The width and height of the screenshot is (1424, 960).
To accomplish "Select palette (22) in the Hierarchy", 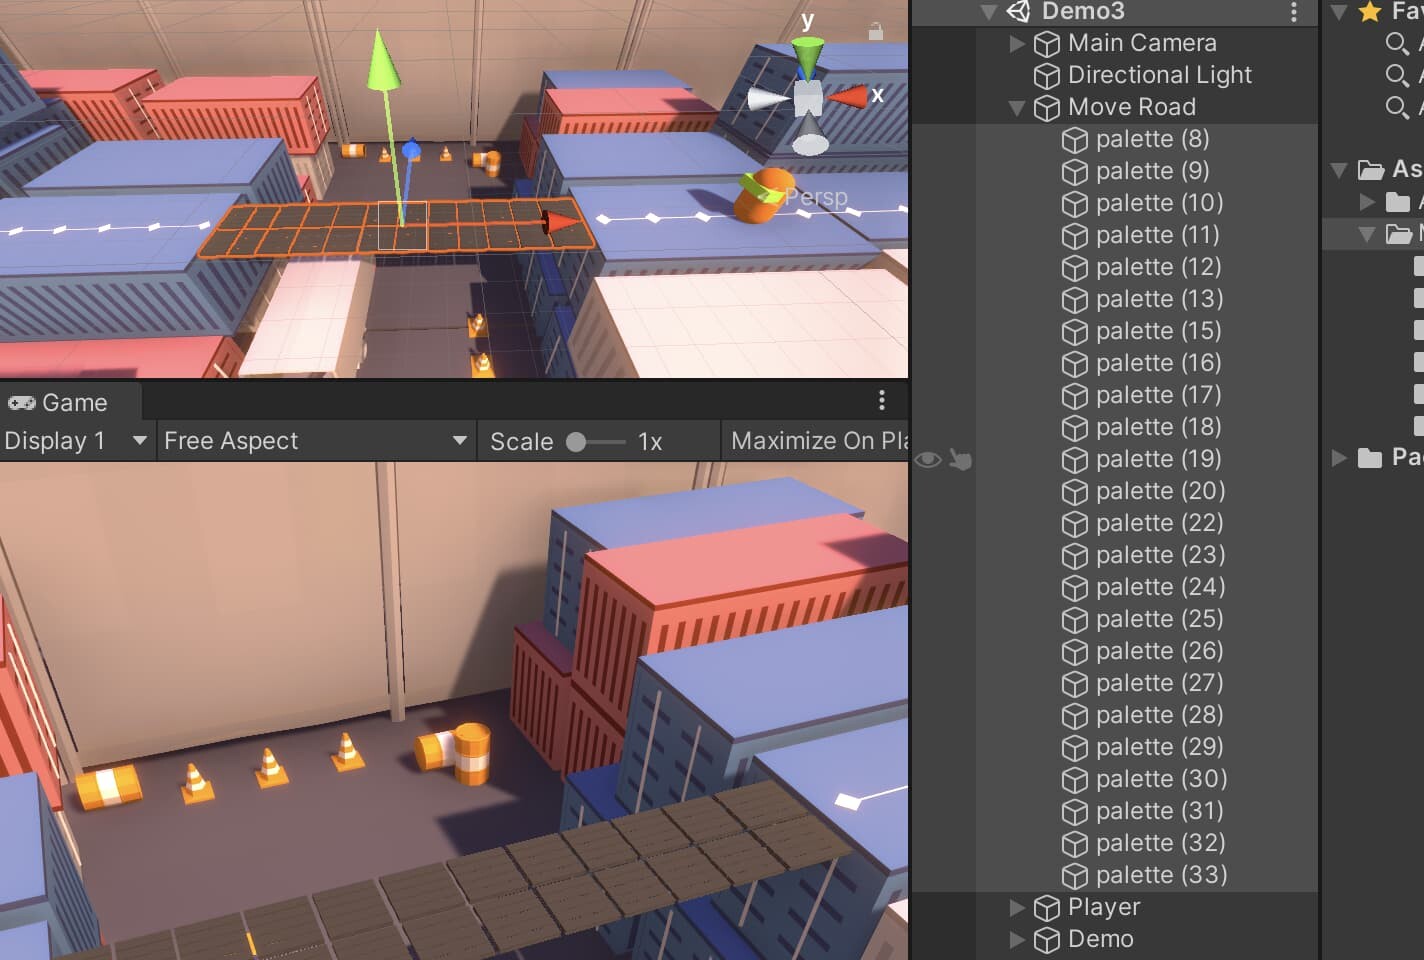I will [1160, 523].
